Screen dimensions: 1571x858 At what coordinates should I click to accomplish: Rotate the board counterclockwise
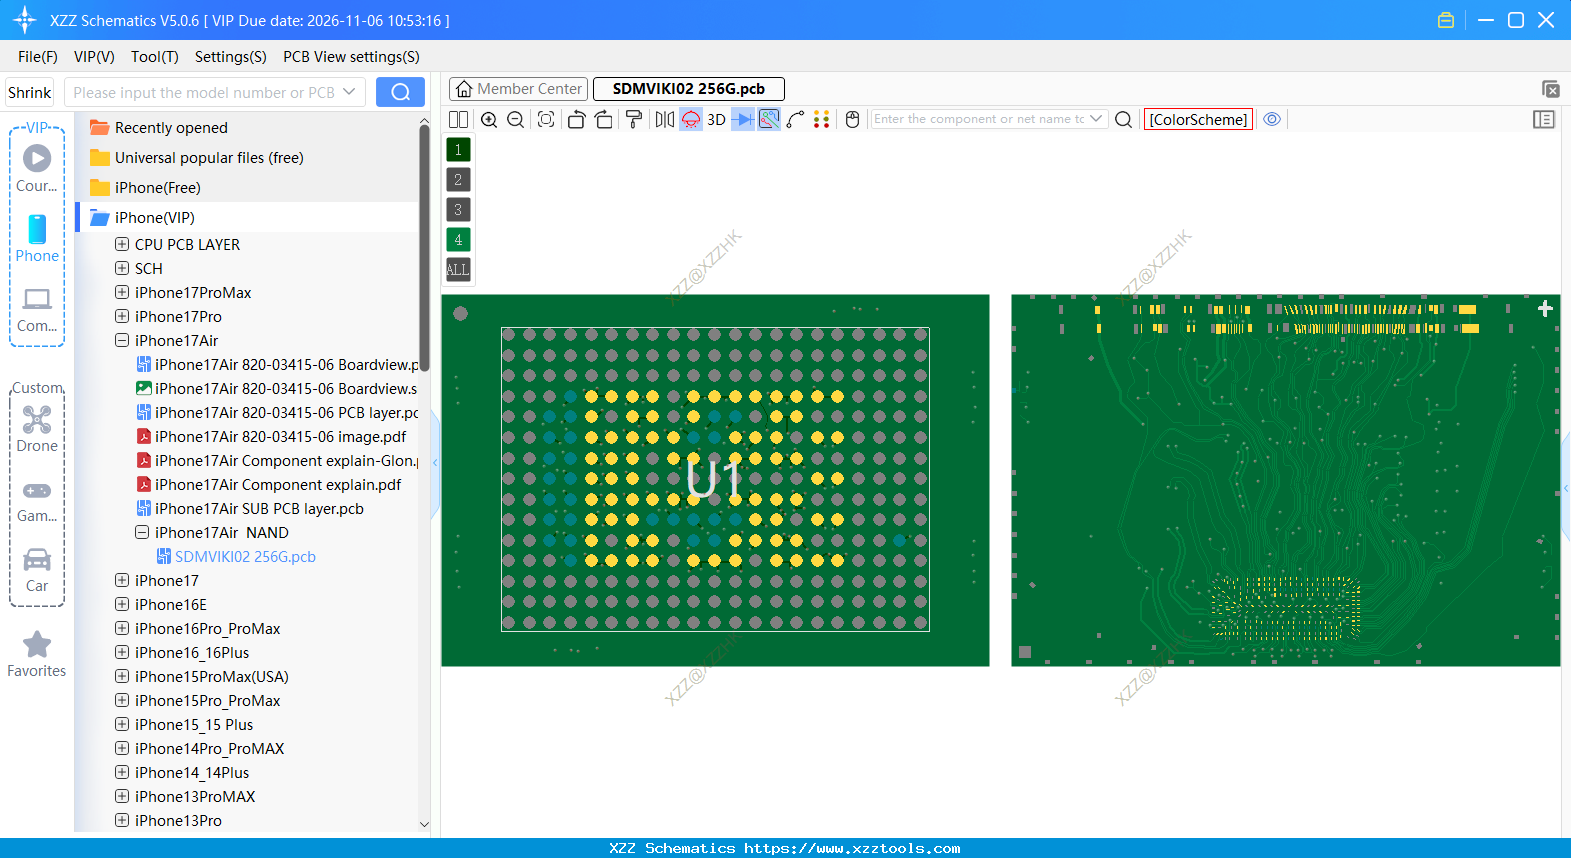click(x=576, y=120)
